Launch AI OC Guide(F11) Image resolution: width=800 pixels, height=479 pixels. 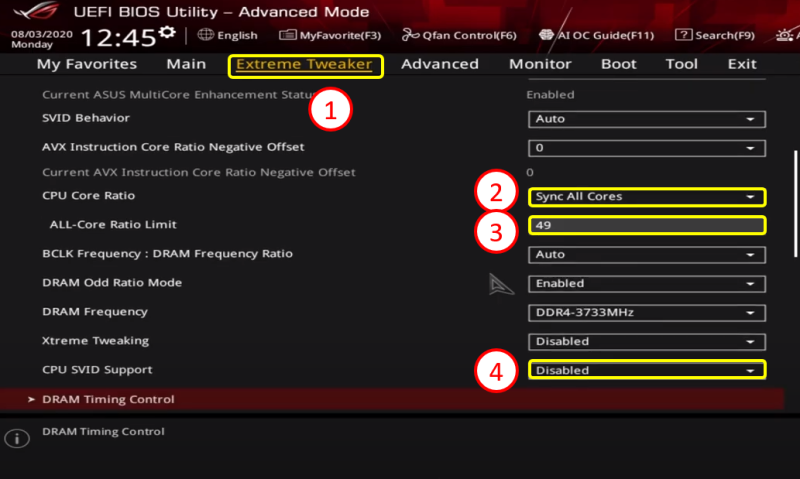pos(596,35)
